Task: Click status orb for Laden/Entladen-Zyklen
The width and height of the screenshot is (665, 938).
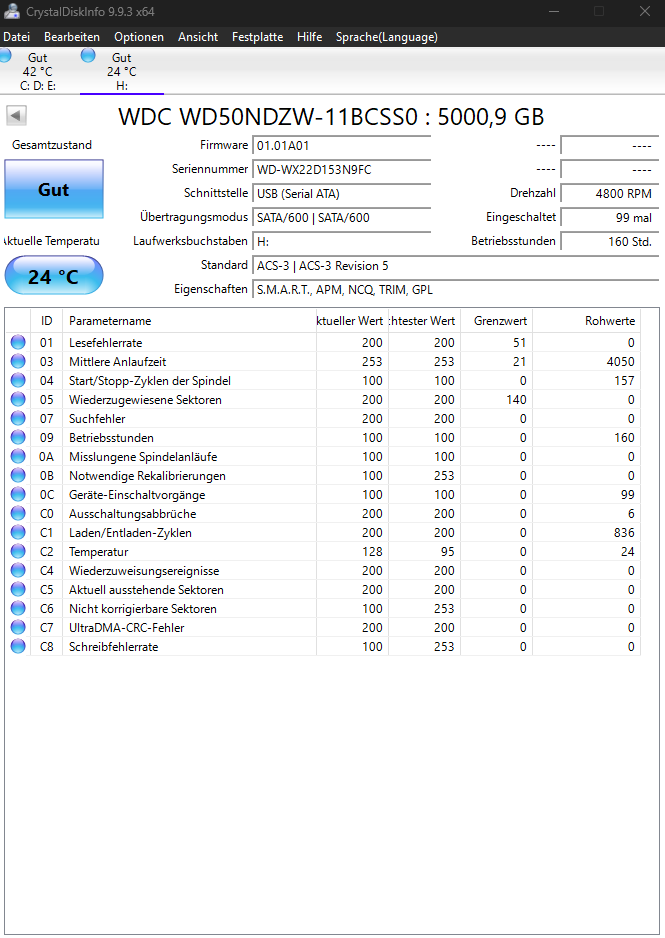Action: pos(19,532)
